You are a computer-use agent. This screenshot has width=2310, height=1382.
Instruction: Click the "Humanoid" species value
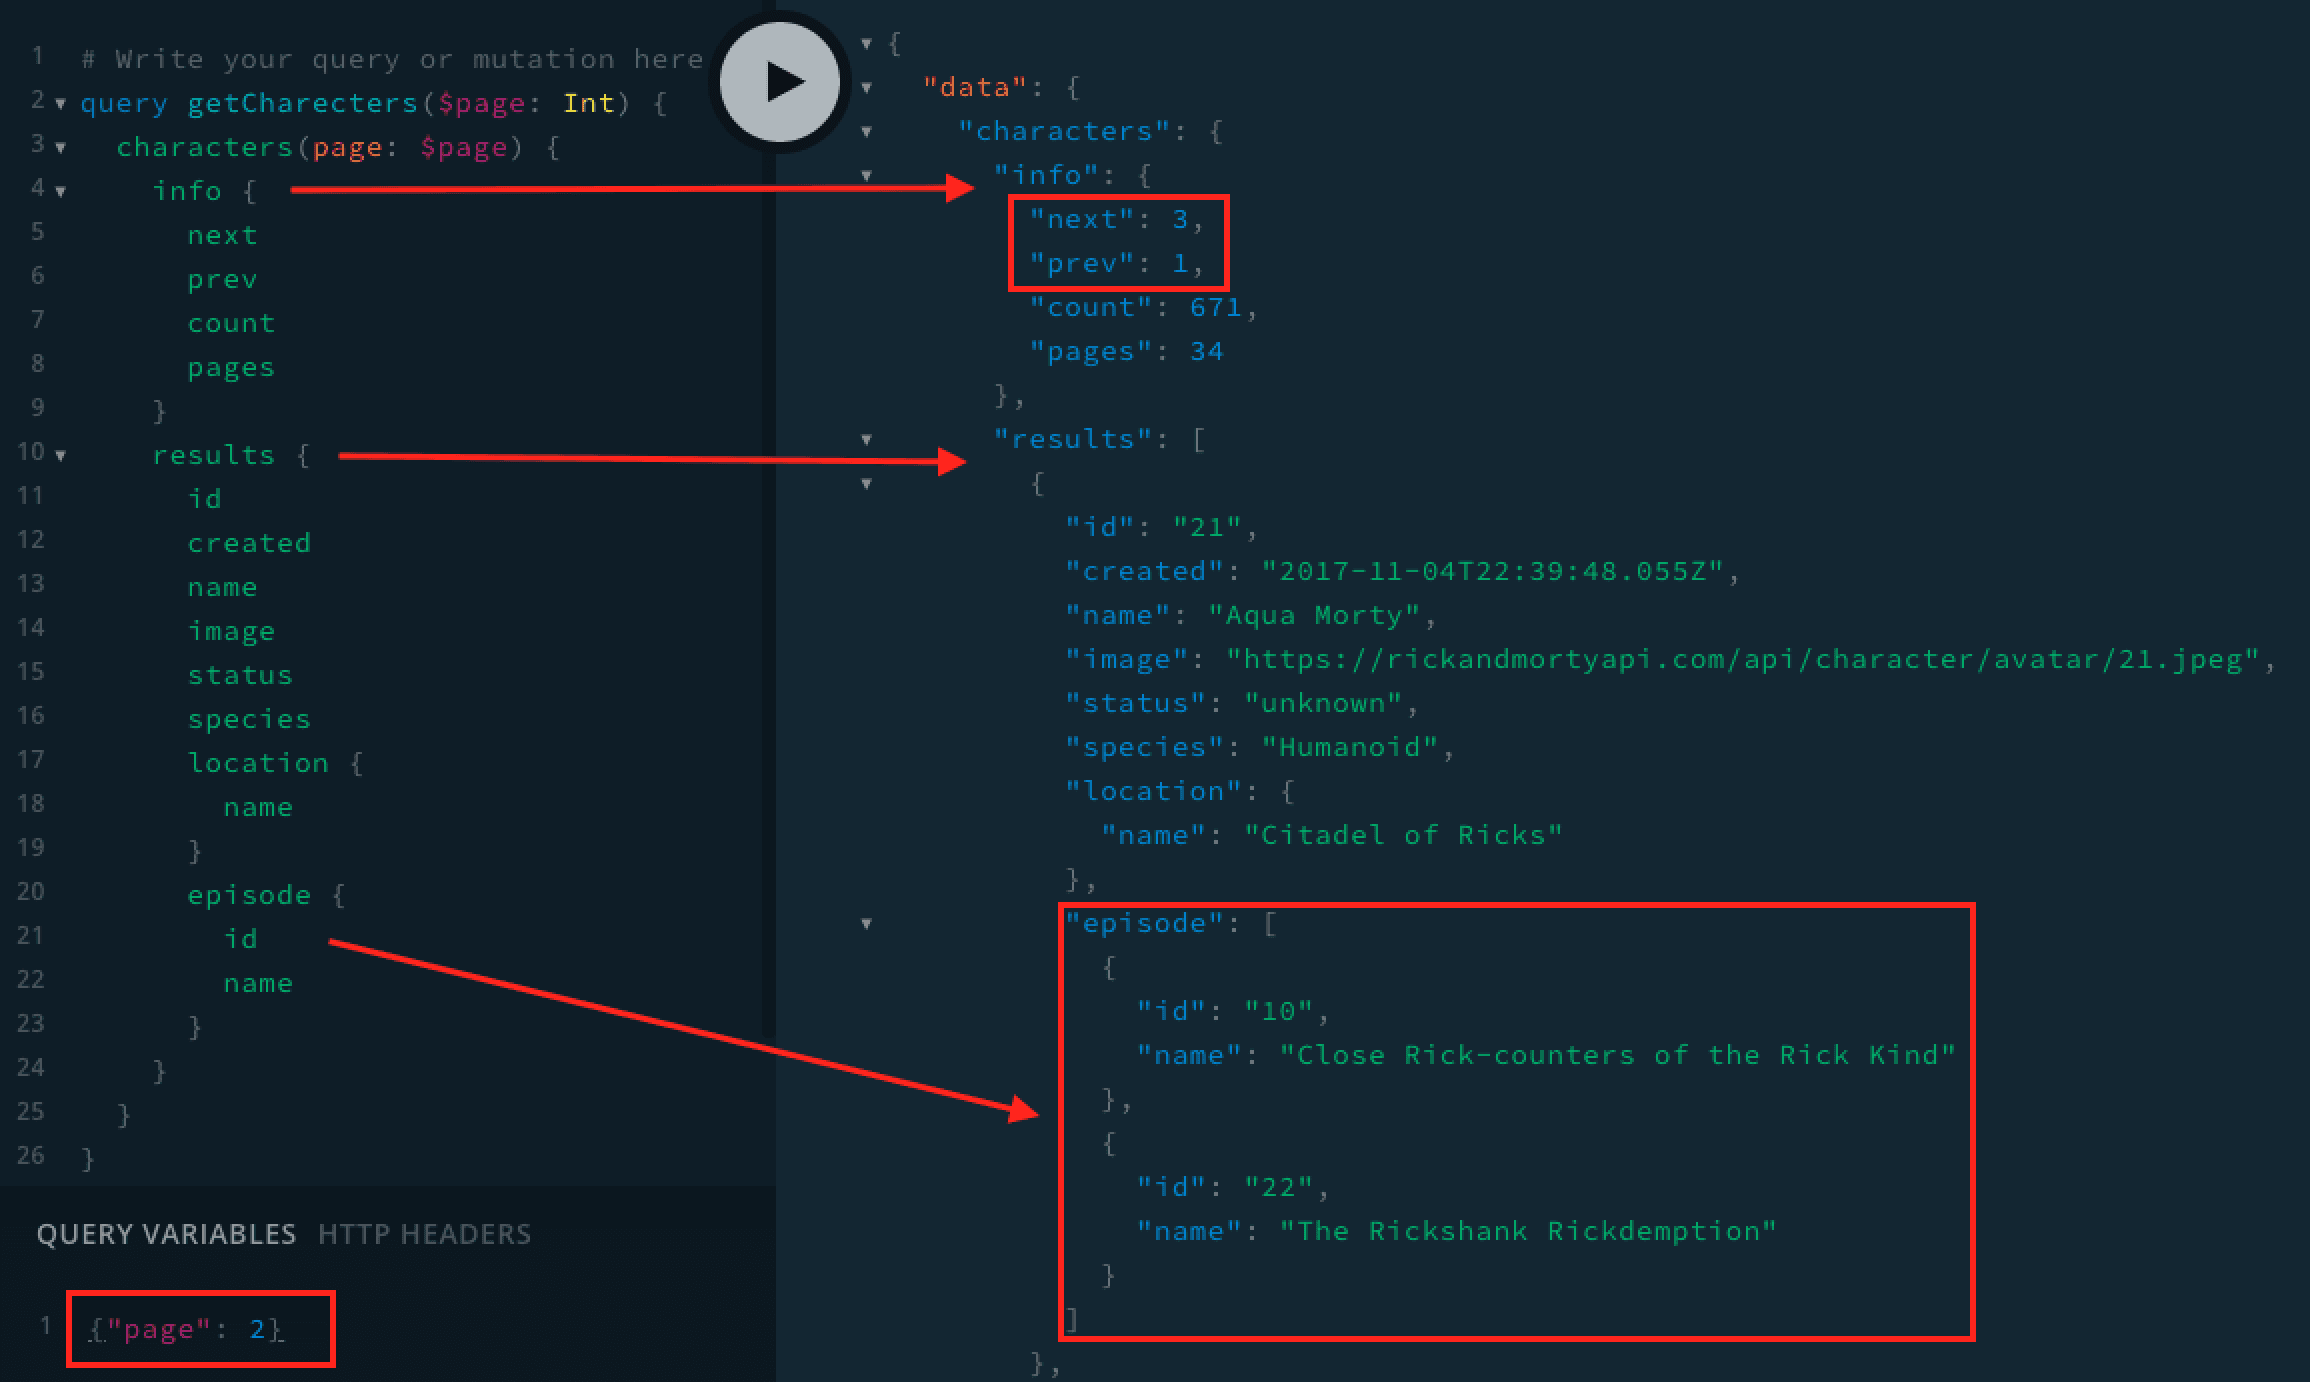pyautogui.click(x=1351, y=747)
